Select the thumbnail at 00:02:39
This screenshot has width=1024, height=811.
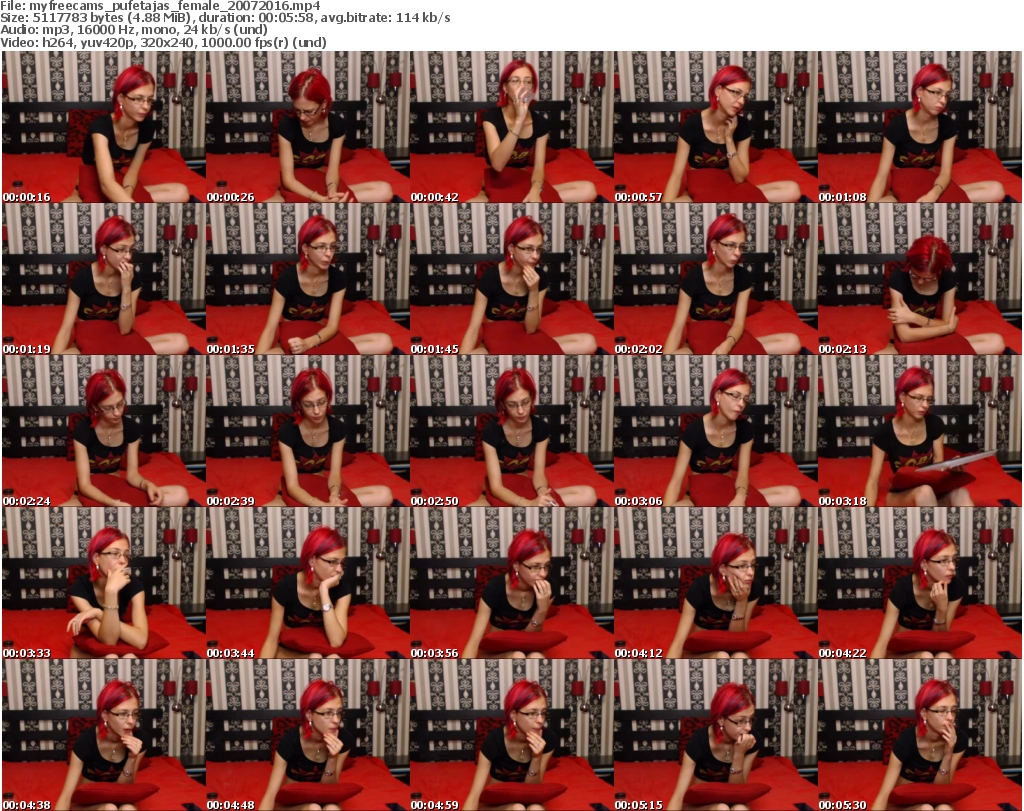point(308,431)
